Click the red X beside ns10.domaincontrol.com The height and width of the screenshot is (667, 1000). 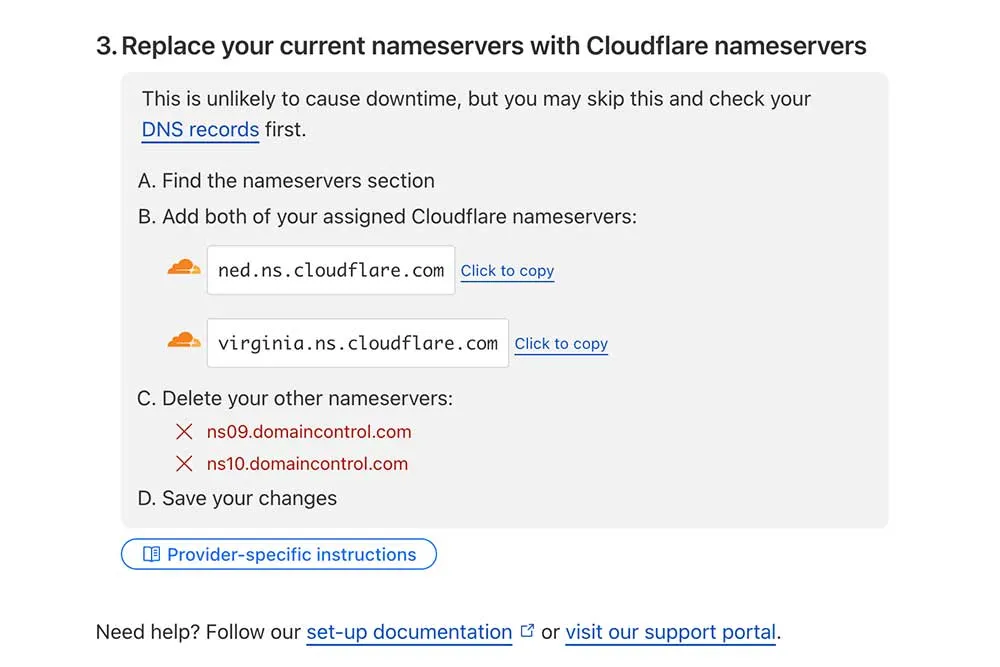[185, 464]
